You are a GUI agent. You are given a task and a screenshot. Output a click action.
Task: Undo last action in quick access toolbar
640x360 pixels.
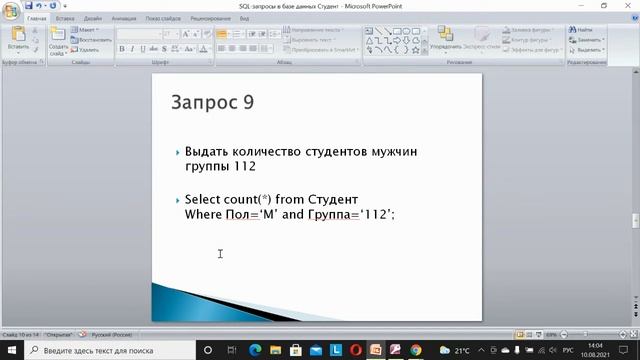tap(39, 6)
